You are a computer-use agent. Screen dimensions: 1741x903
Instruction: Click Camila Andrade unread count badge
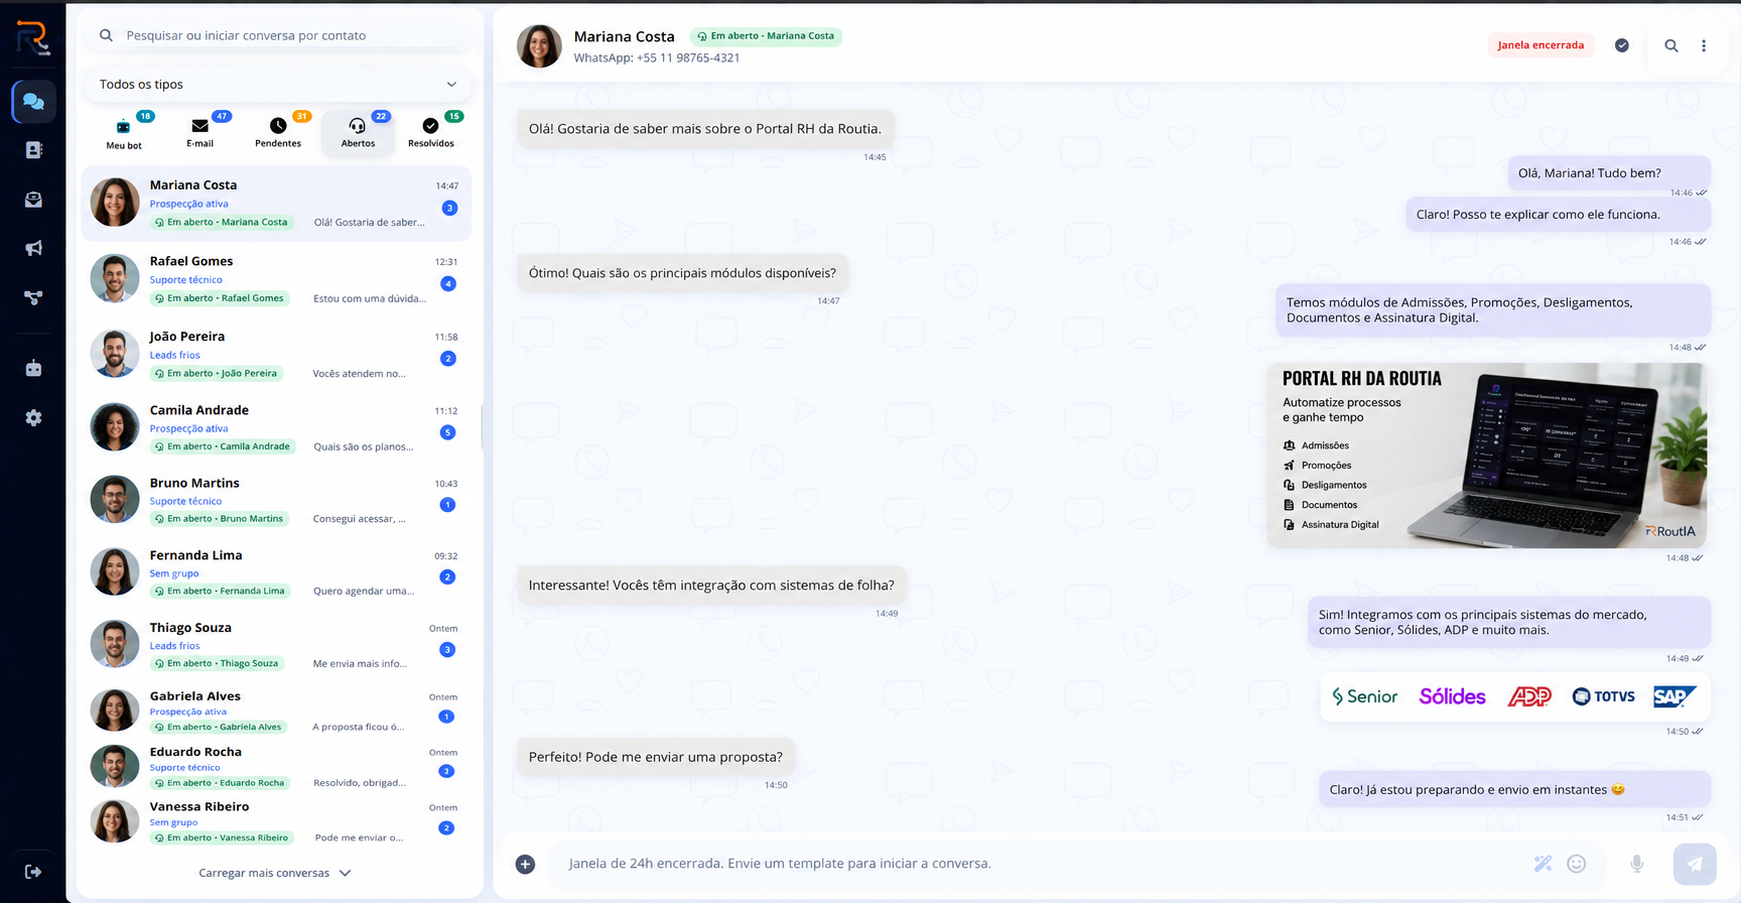pyautogui.click(x=448, y=433)
